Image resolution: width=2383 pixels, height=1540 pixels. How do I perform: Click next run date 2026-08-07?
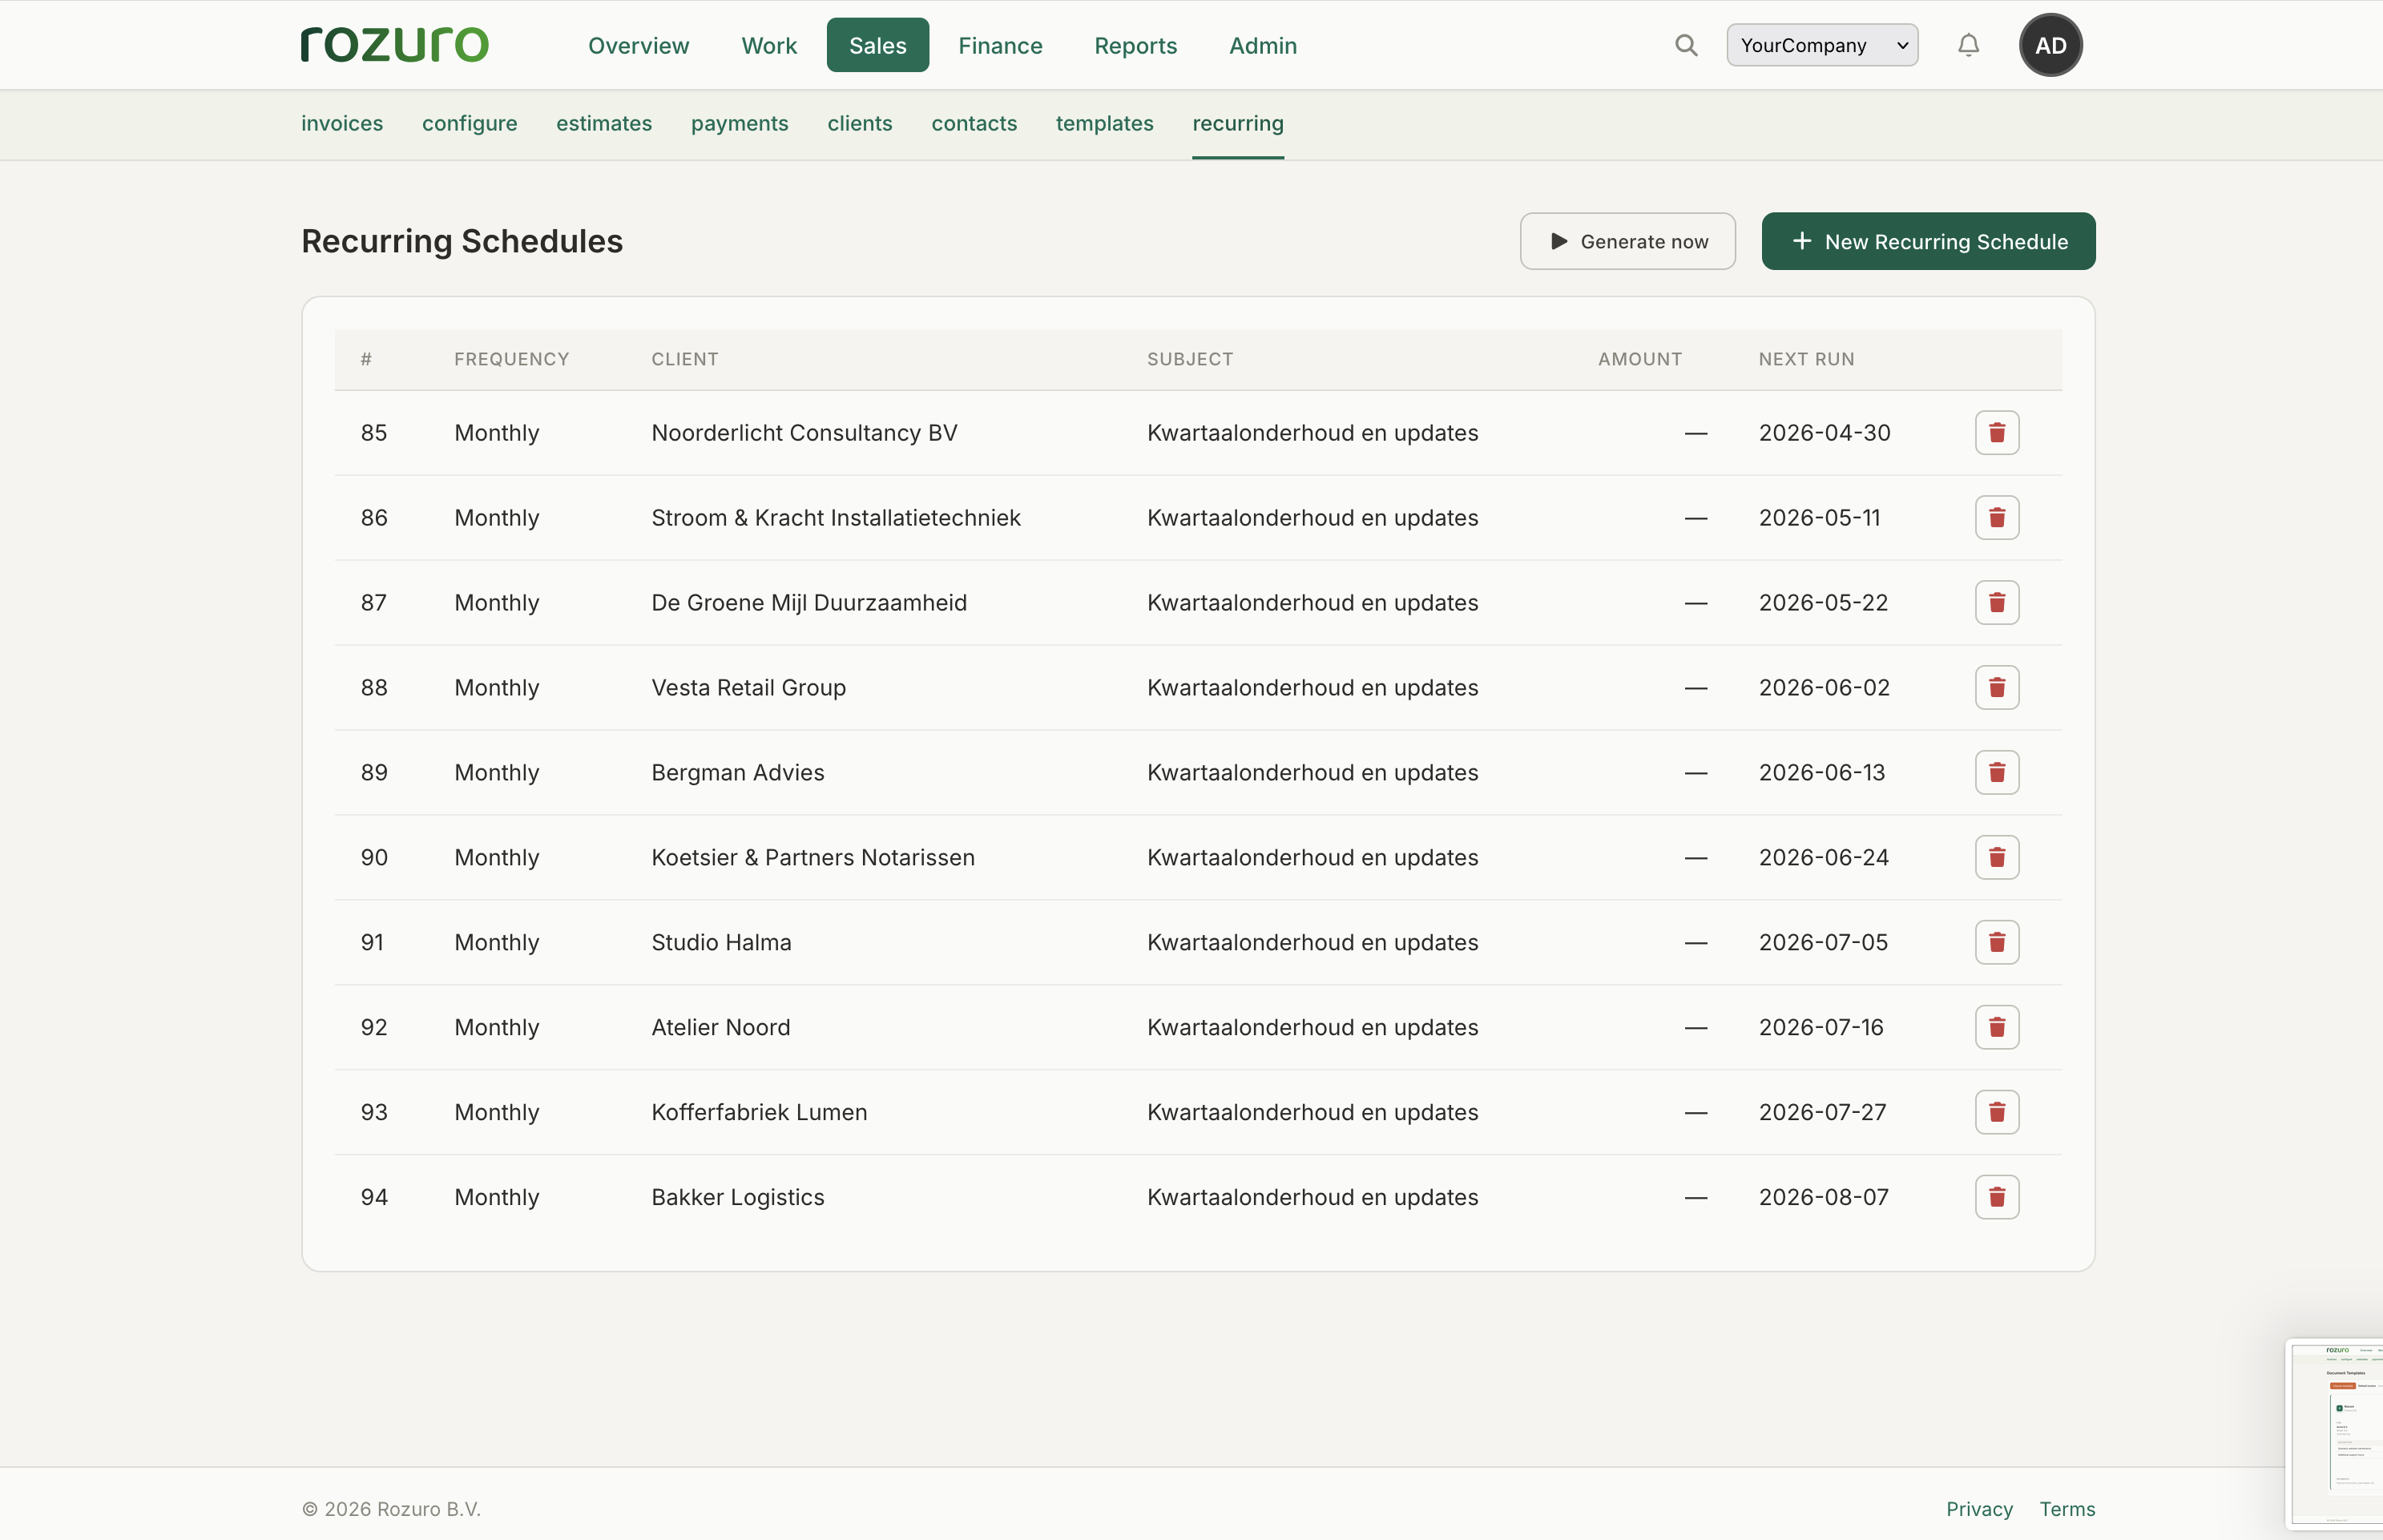1823,1198
